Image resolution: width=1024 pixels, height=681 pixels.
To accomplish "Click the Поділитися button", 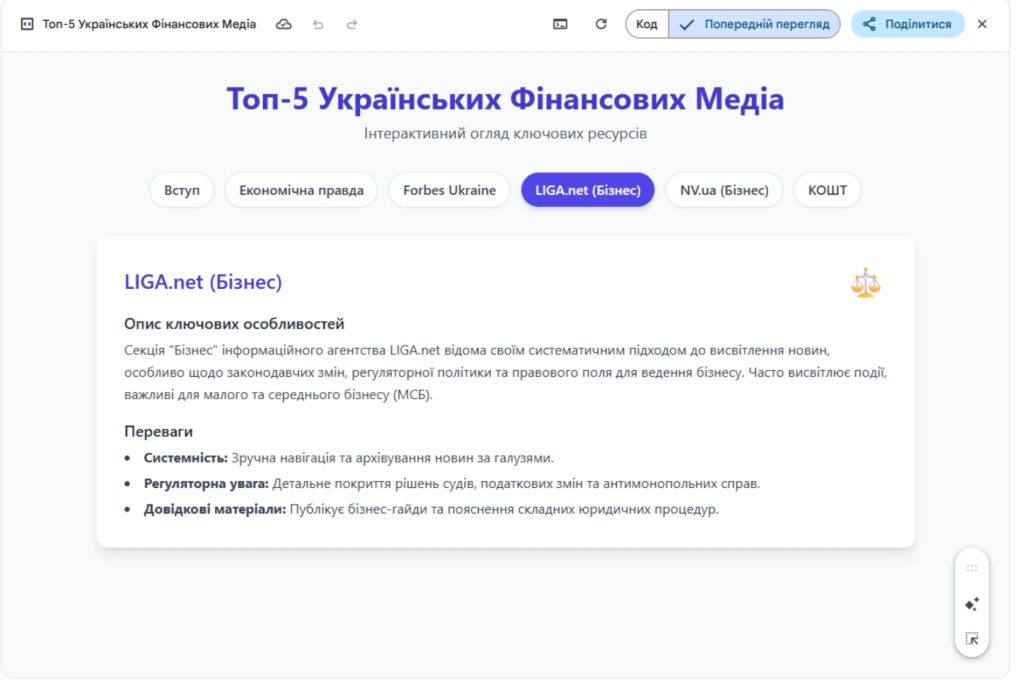I will click(x=906, y=23).
